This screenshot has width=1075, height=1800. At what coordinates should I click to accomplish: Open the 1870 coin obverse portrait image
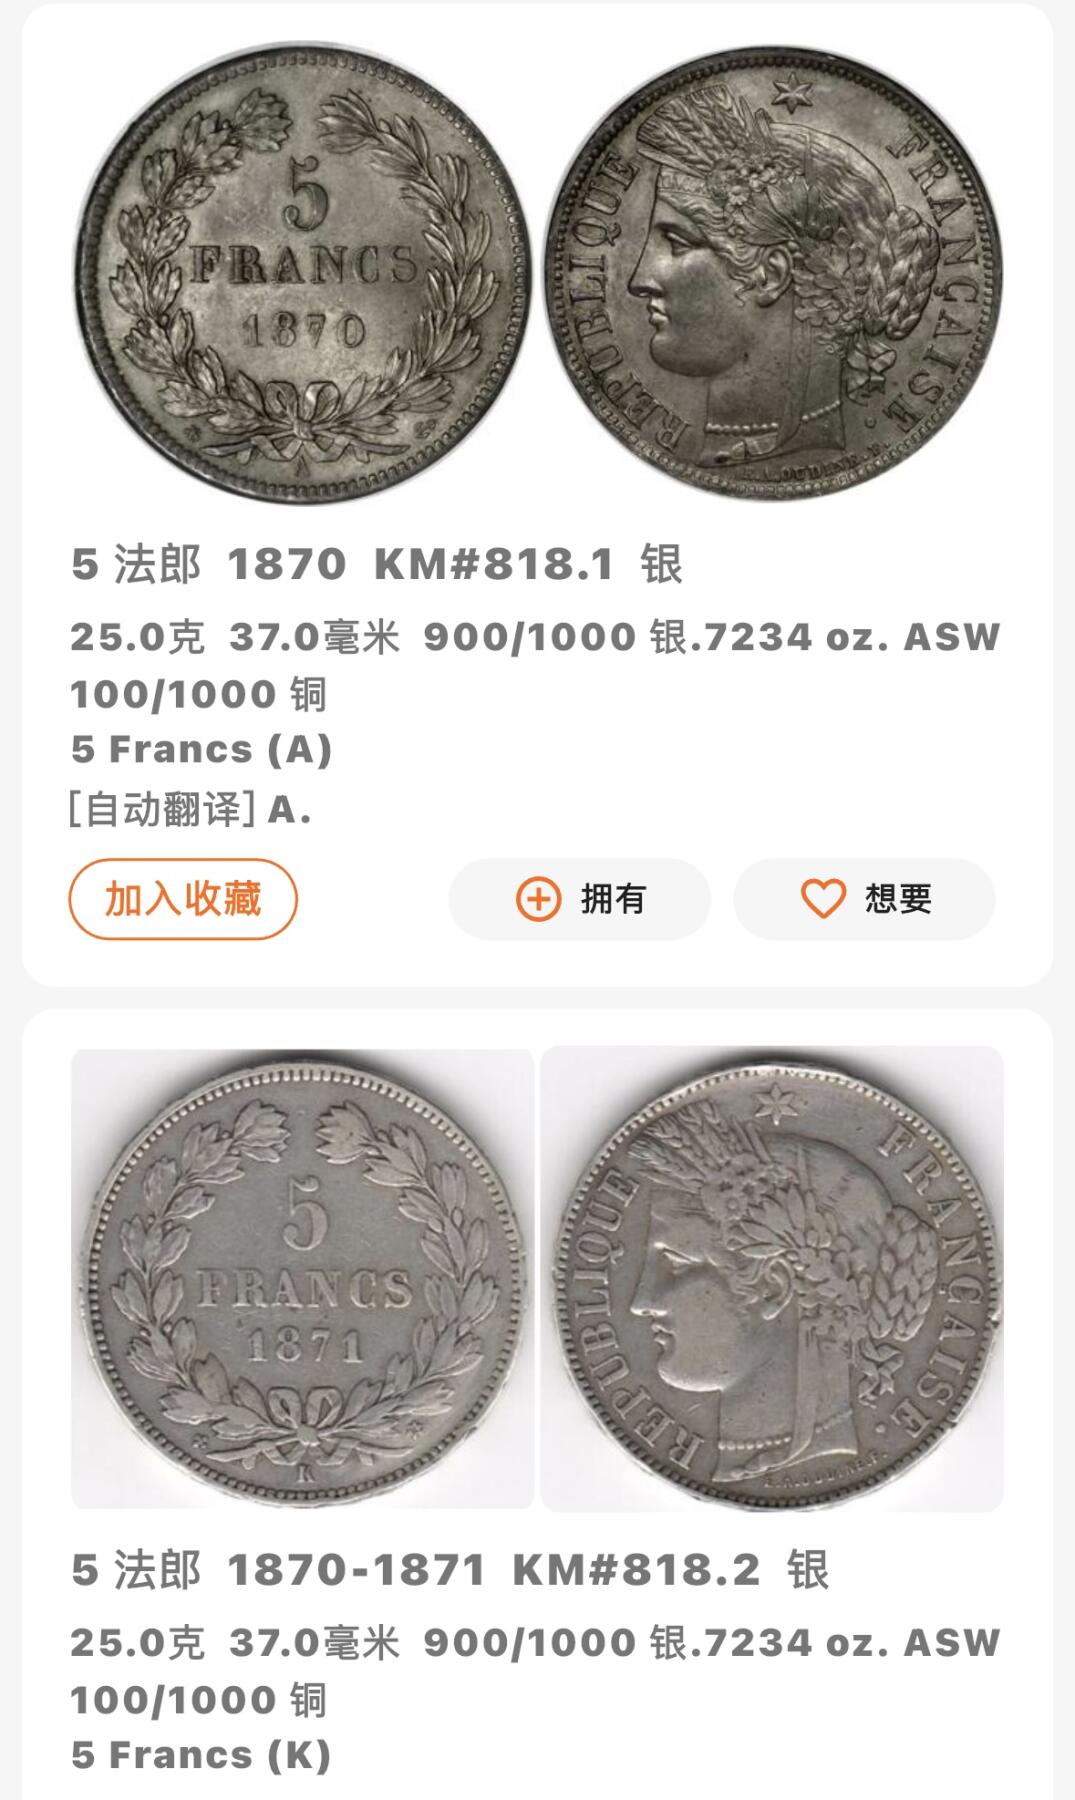point(773,273)
